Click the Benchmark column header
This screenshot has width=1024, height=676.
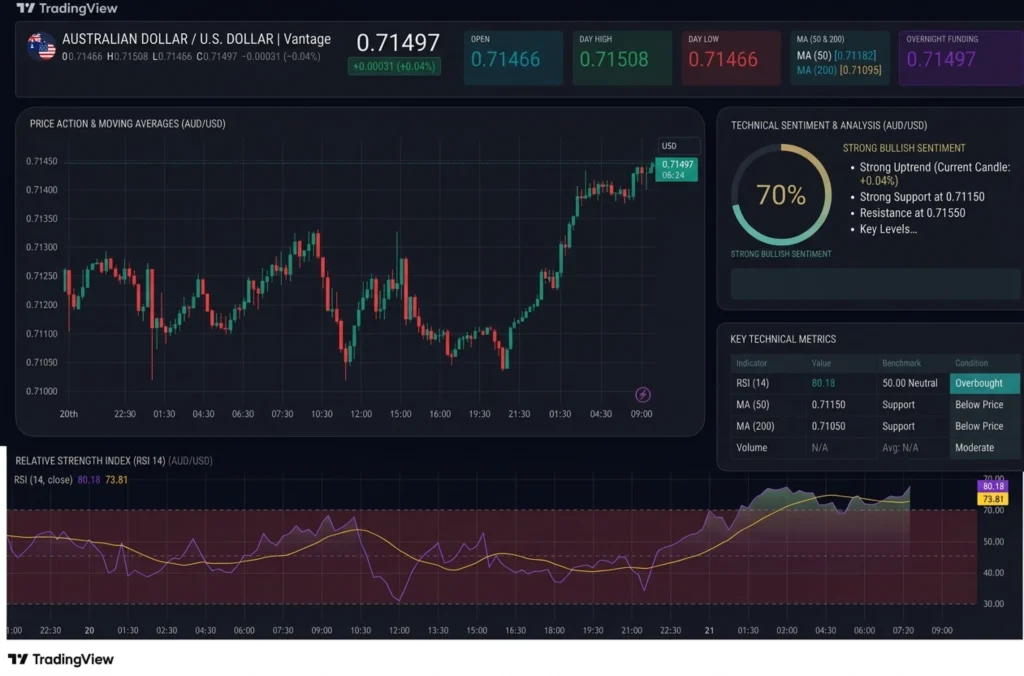point(901,363)
